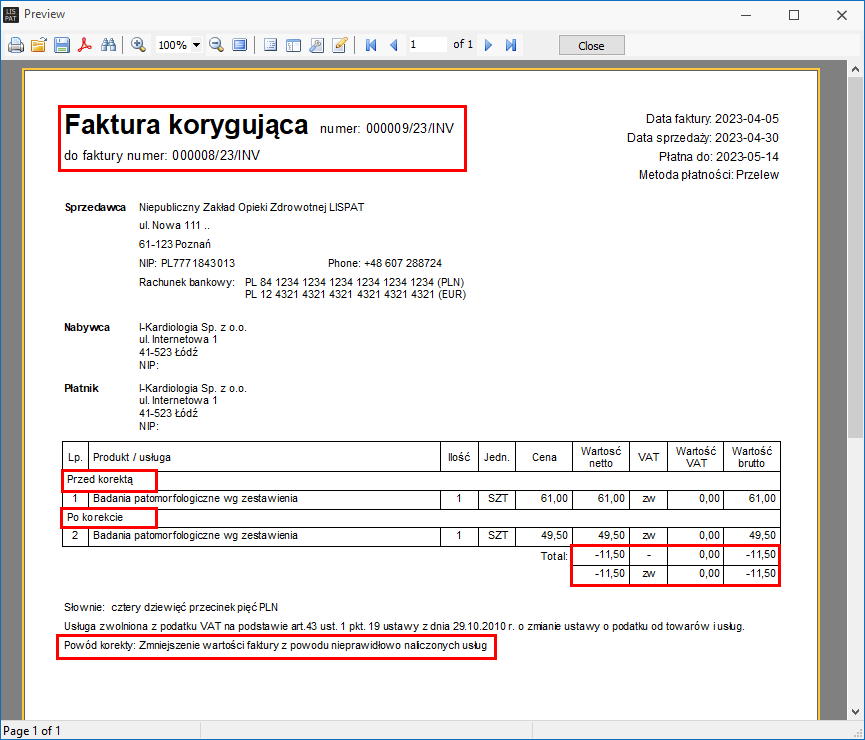Jump to the last page
This screenshot has width=865, height=740.
511,45
